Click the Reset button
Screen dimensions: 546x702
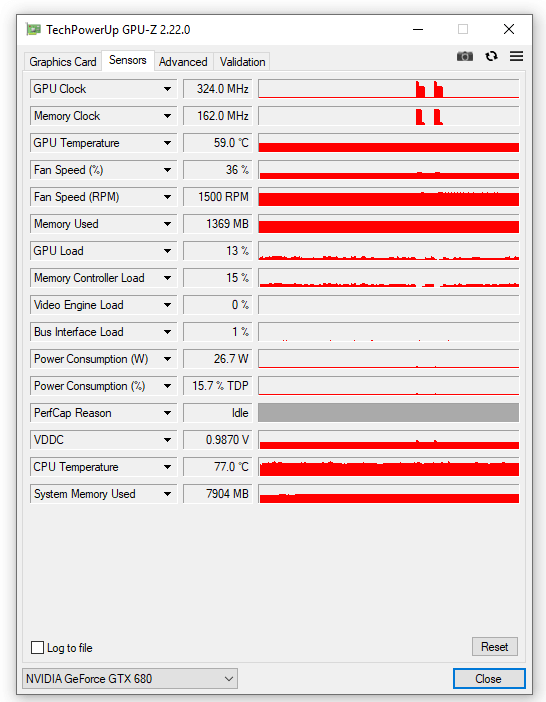coord(495,646)
